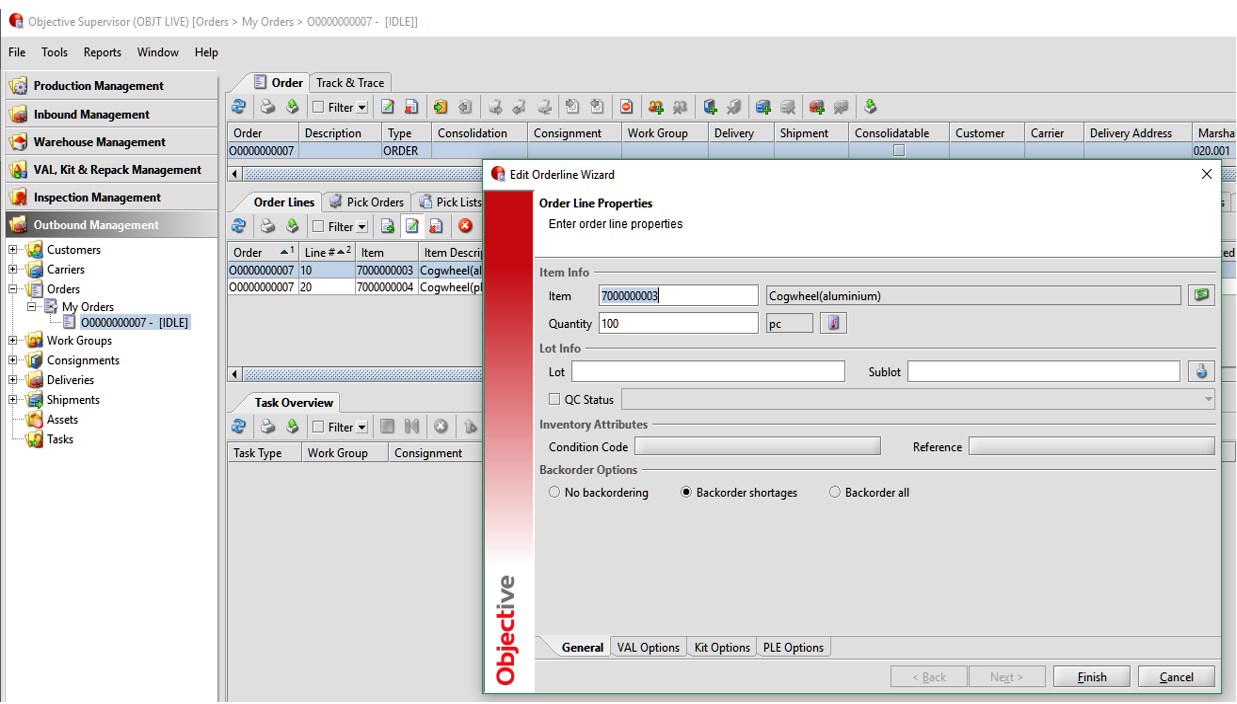Click the add people icon in Order toolbar

655,107
